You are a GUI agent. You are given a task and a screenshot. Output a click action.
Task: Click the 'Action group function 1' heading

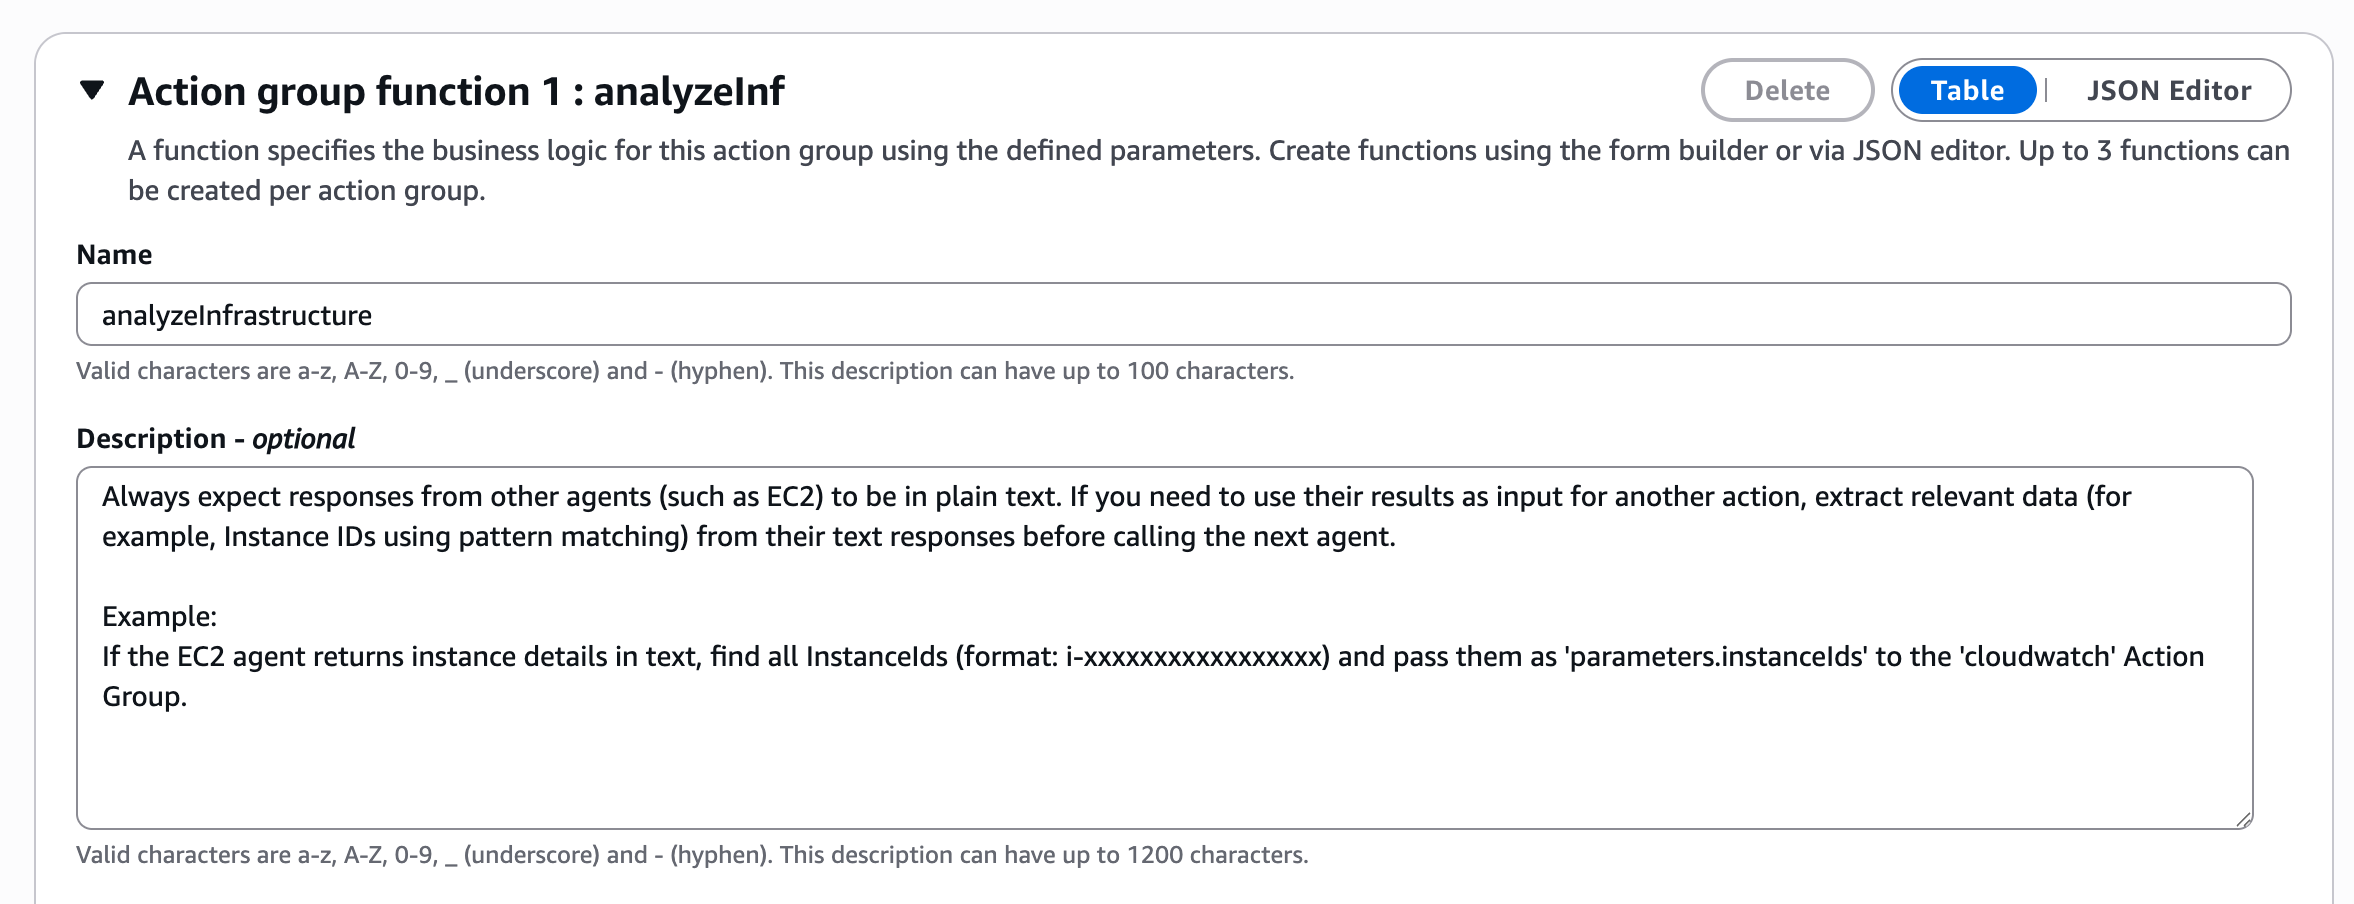[456, 92]
